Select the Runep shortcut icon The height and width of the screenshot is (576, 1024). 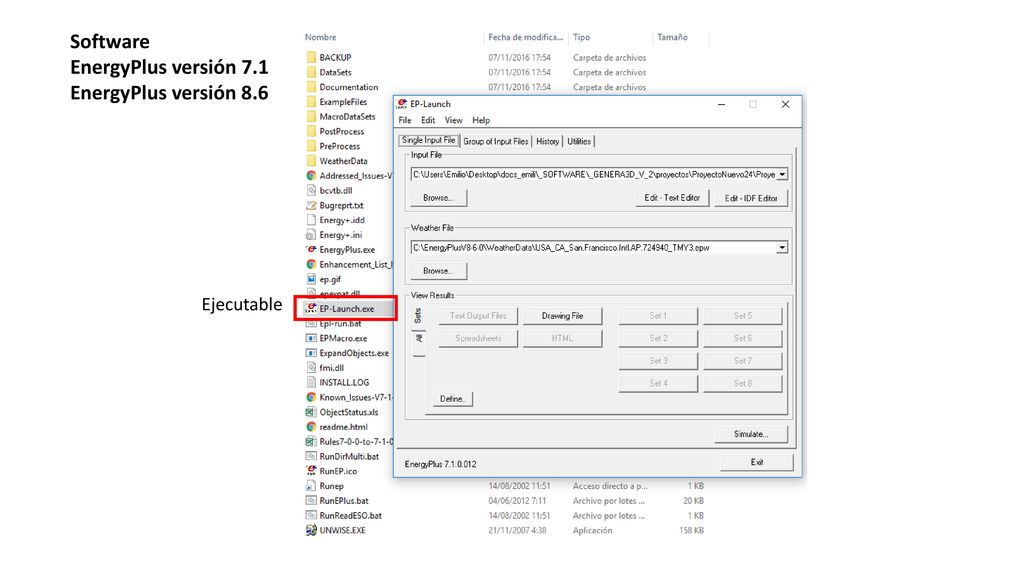pos(312,486)
